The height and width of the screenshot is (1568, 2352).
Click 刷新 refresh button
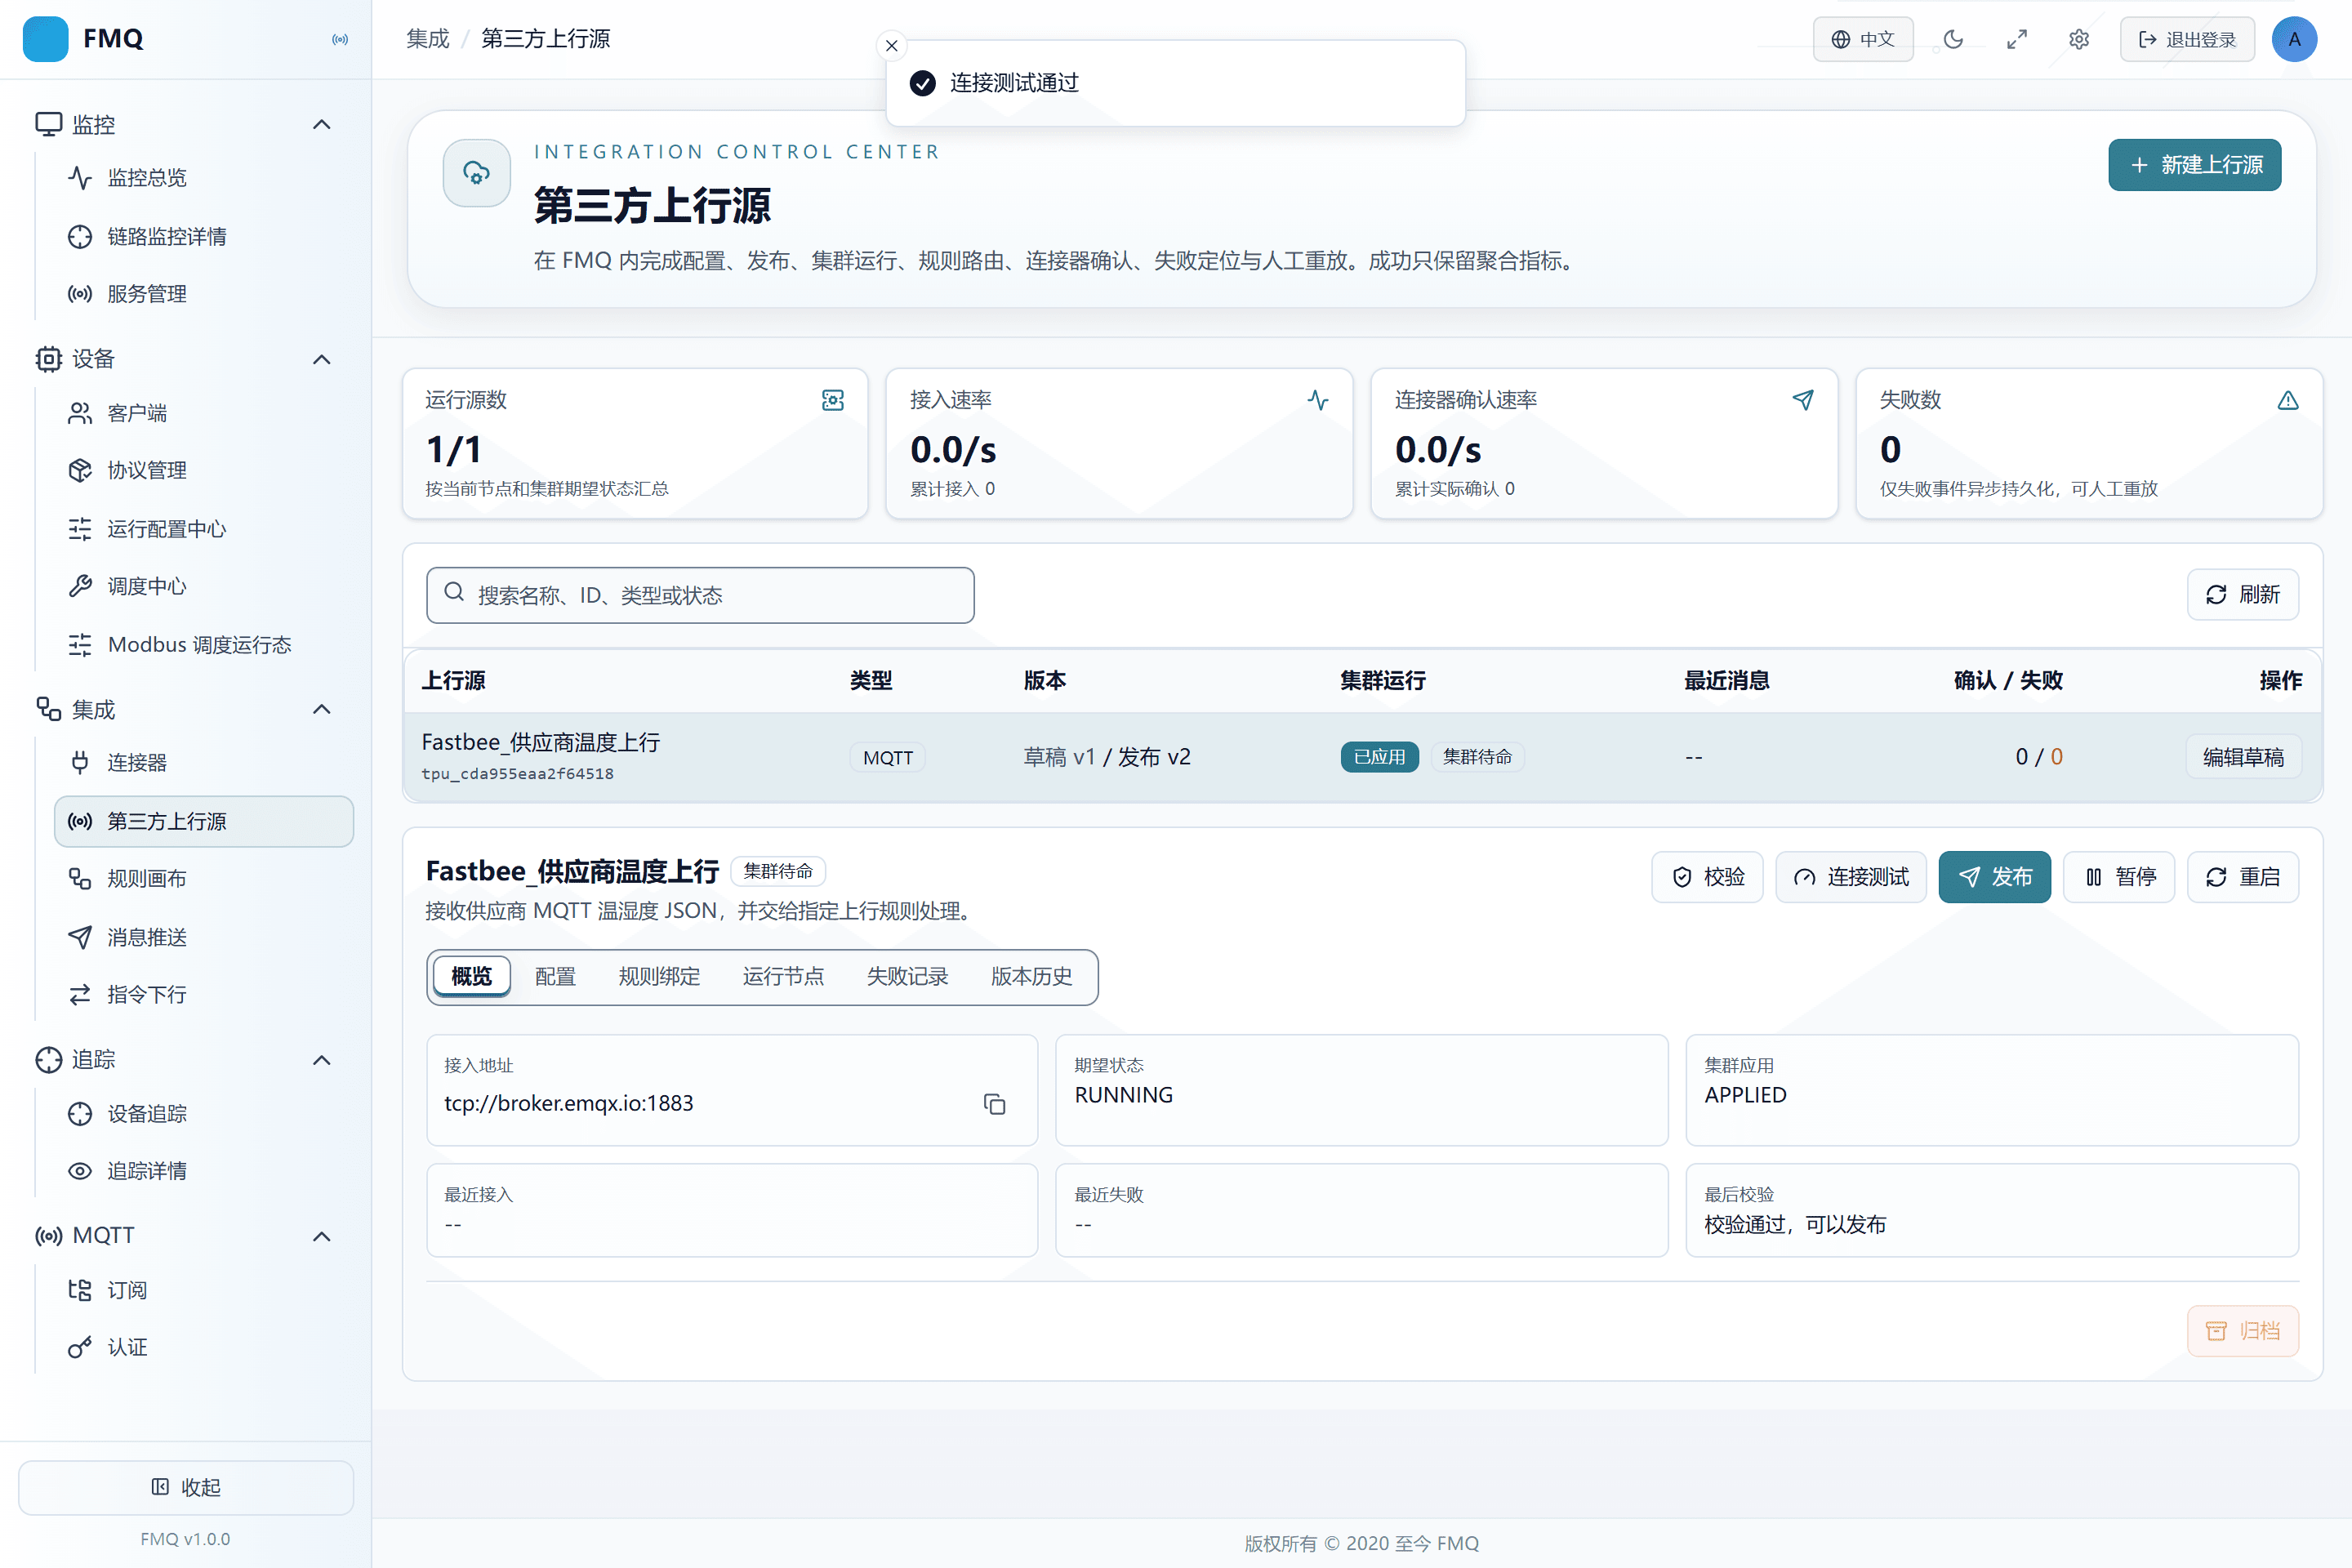click(x=2242, y=595)
